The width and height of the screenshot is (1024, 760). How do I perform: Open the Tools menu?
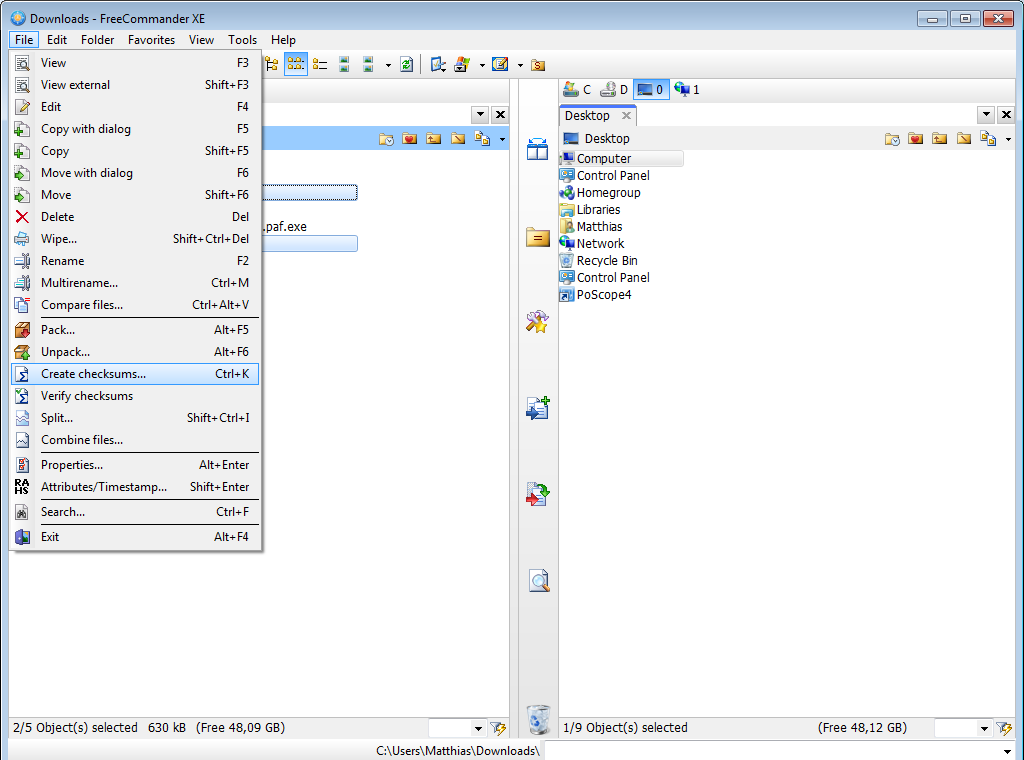242,40
